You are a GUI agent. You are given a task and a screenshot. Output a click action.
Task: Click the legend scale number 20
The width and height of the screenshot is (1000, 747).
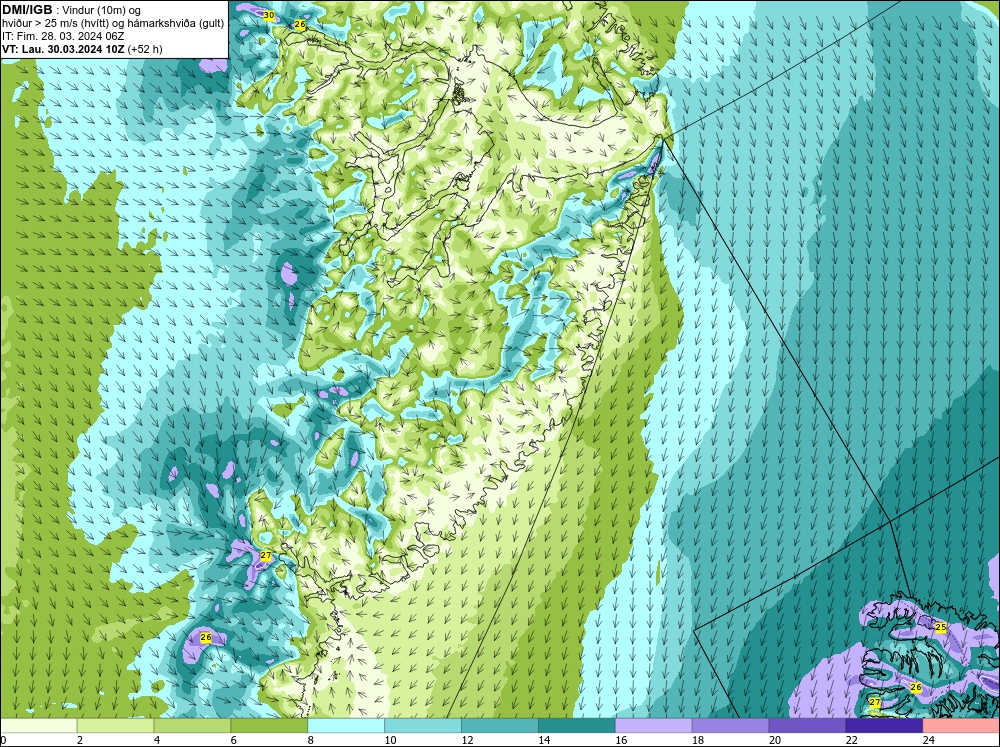[775, 740]
